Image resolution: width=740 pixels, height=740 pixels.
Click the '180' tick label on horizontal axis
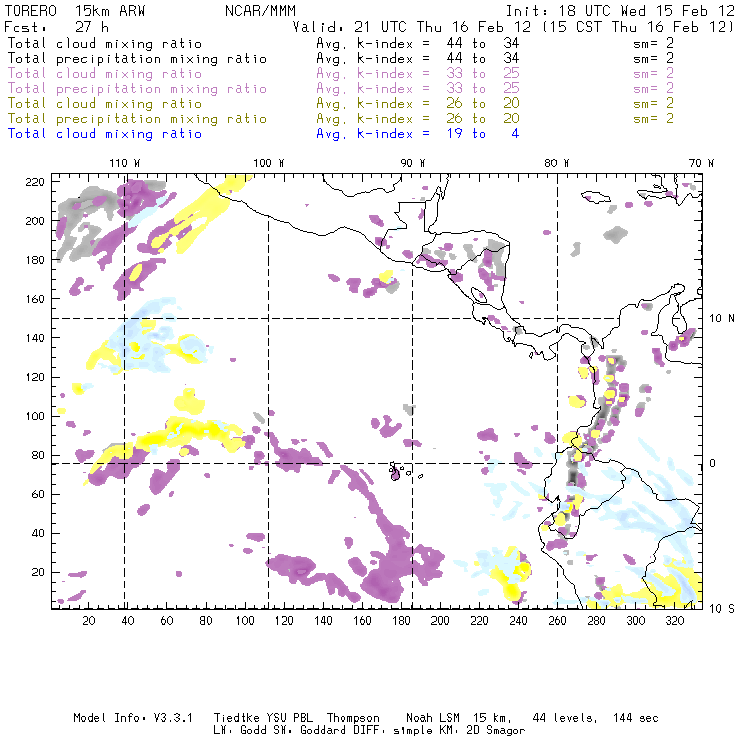pyautogui.click(x=401, y=621)
